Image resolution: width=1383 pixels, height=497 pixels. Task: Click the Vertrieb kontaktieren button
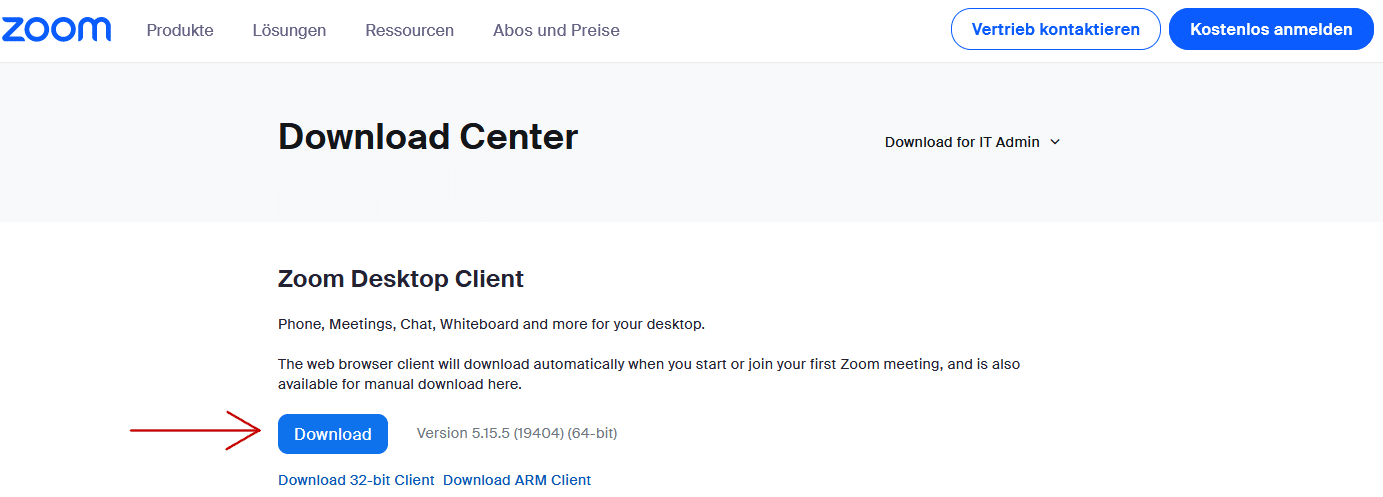pos(1055,29)
